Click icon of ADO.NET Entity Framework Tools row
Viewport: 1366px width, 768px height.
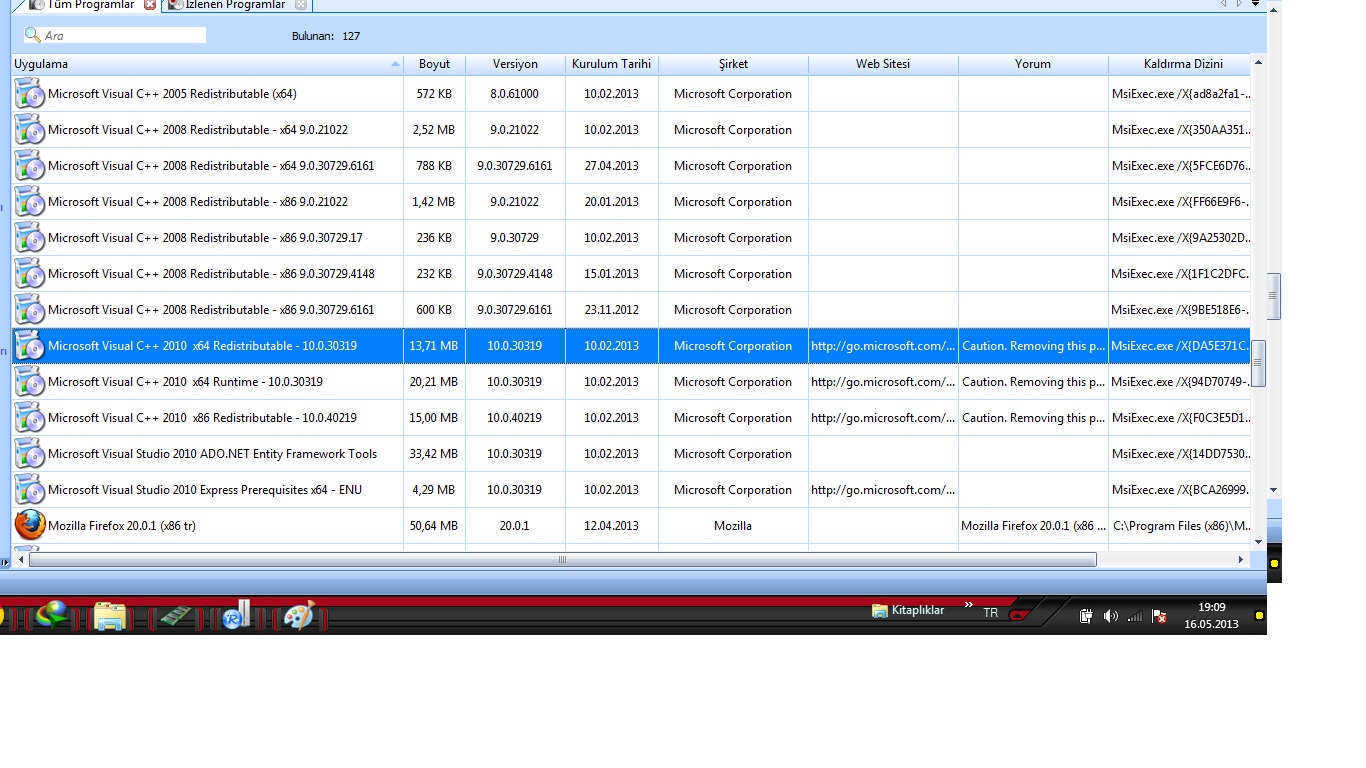[x=30, y=454]
